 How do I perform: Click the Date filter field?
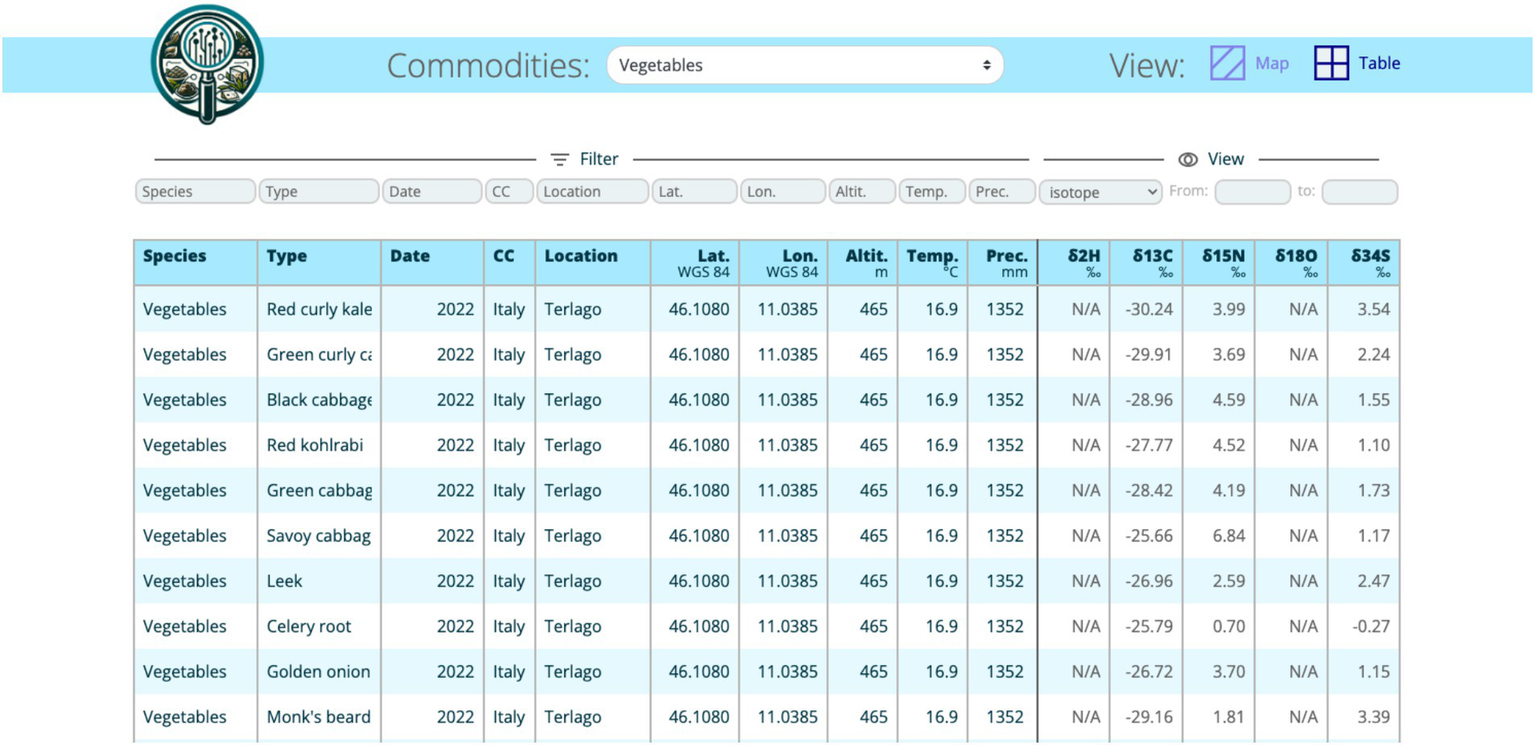(432, 192)
